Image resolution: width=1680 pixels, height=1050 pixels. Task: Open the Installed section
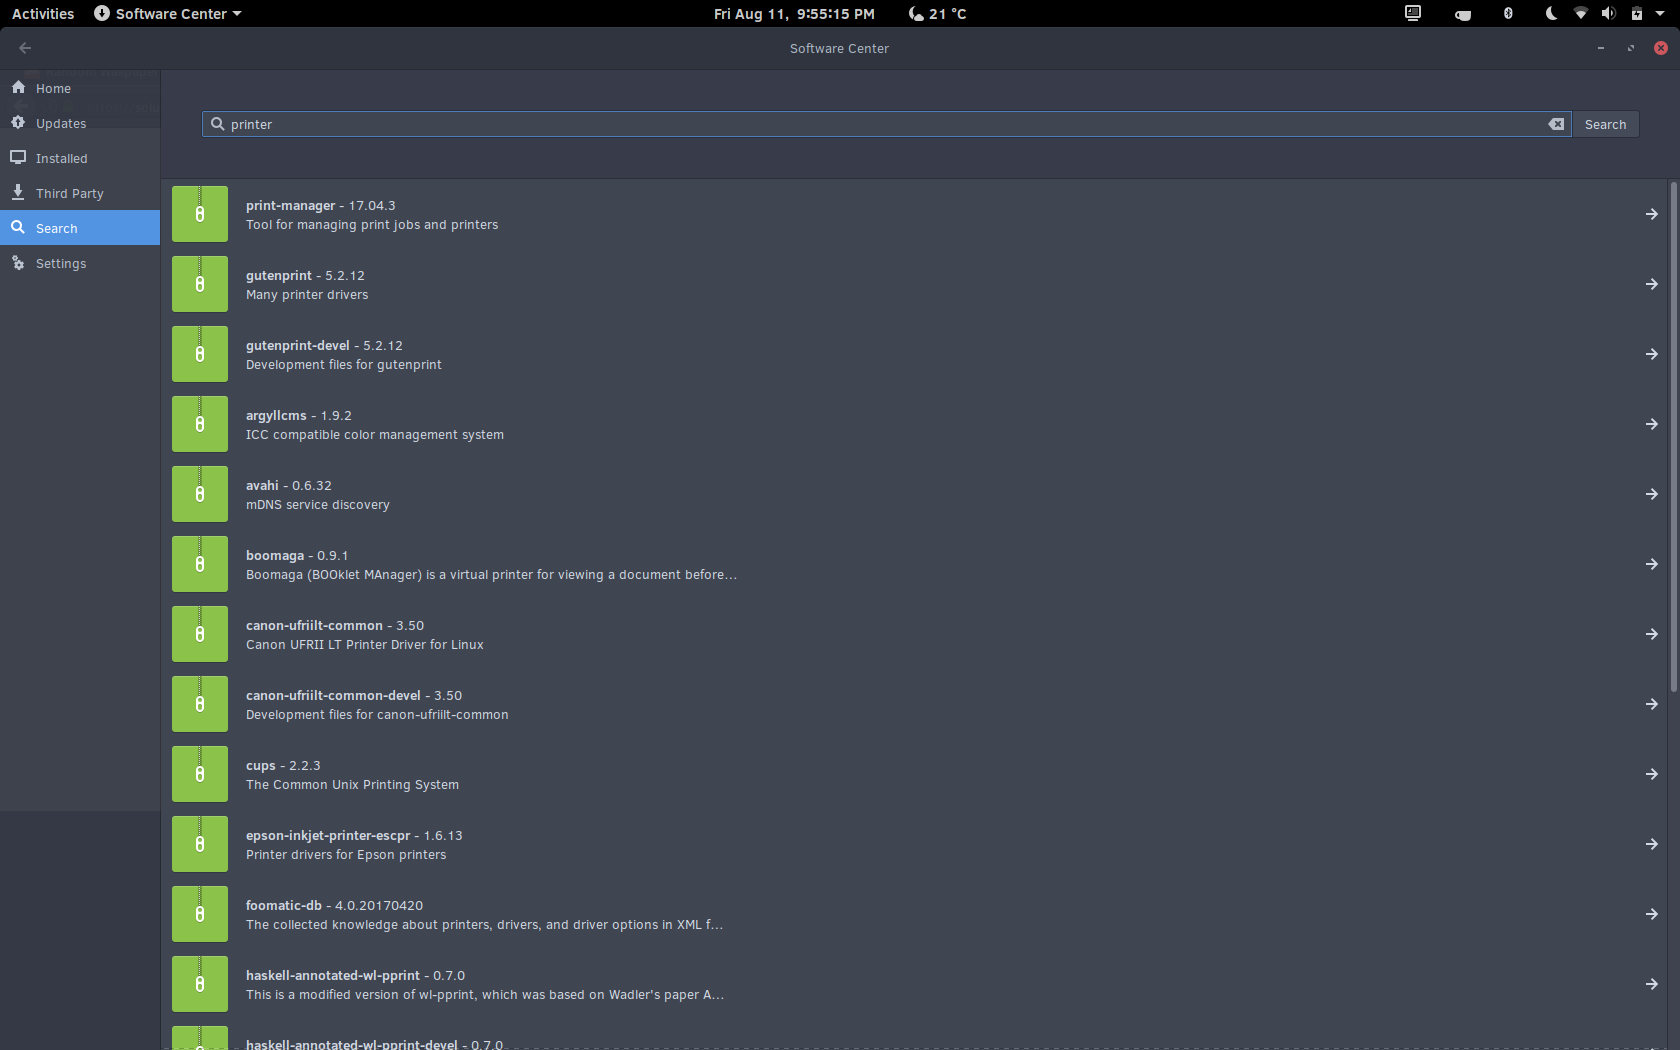click(x=80, y=158)
